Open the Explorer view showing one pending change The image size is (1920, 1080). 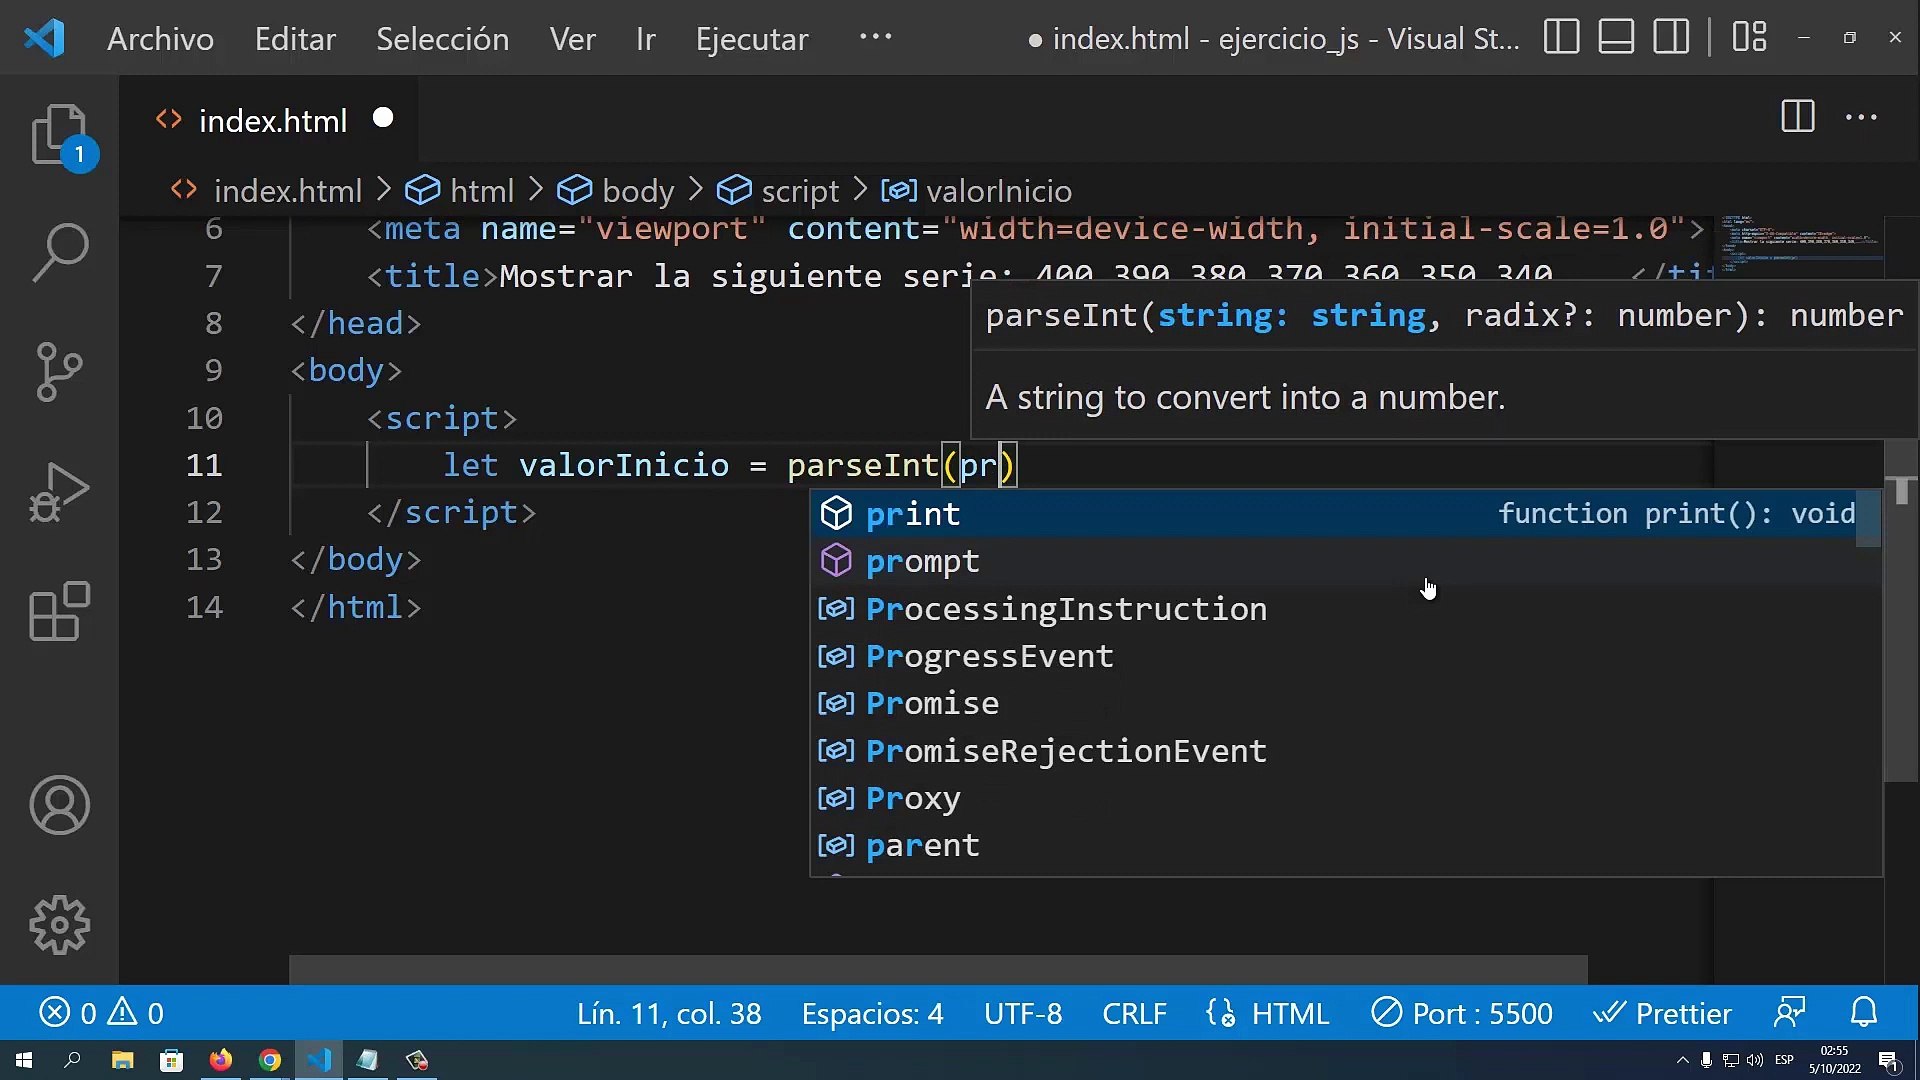point(57,135)
